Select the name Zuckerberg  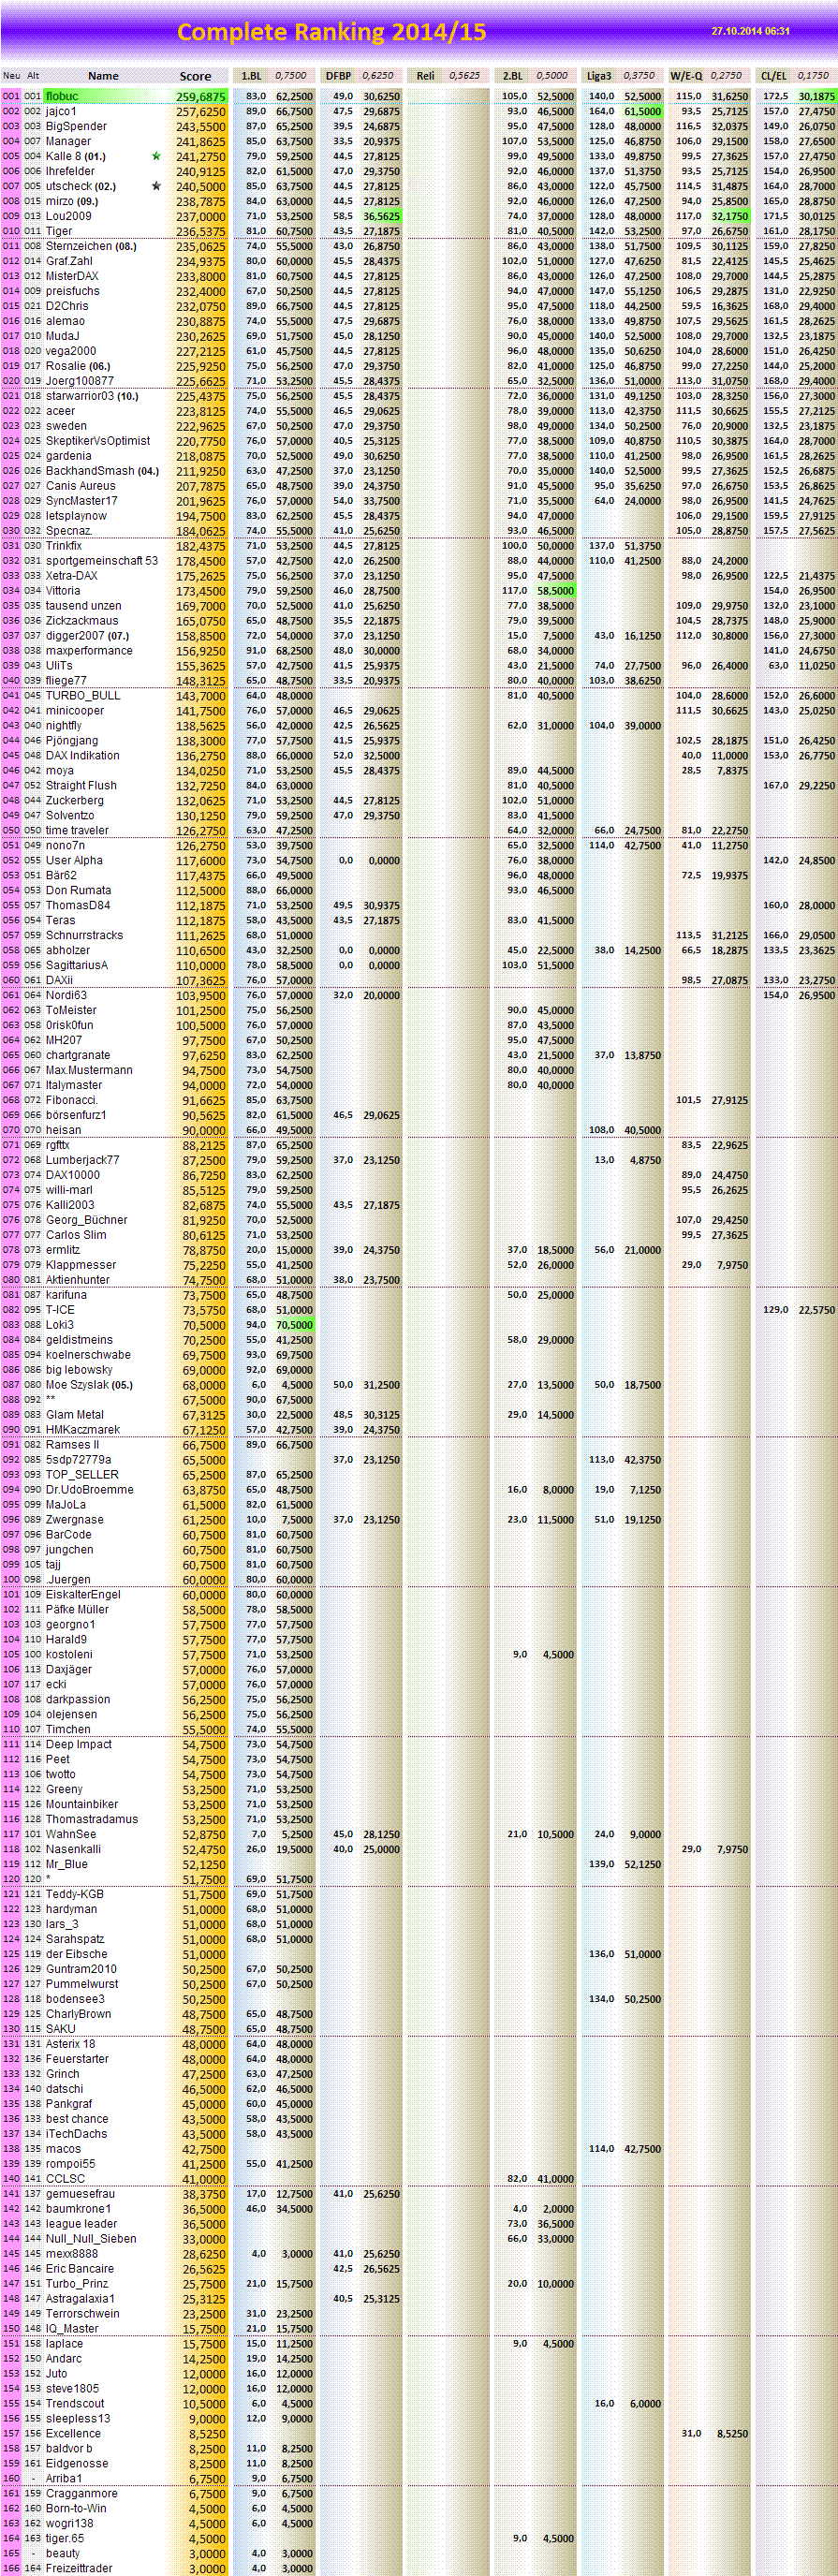pos(75,801)
